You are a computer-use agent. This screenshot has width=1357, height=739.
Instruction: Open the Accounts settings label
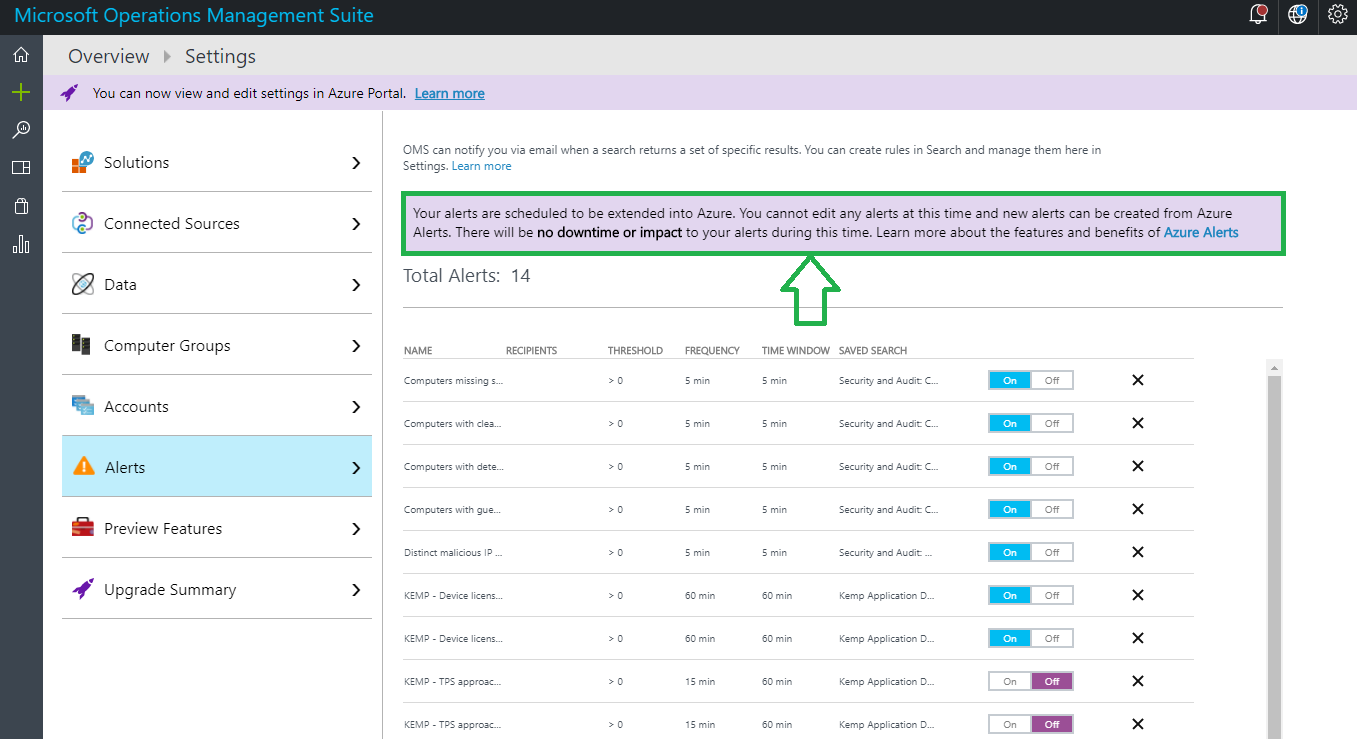click(x=136, y=406)
